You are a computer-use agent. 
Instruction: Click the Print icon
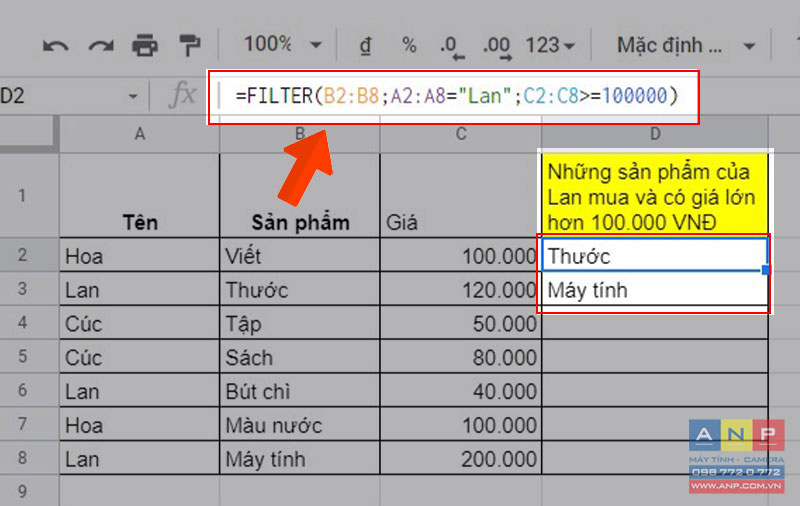click(145, 45)
